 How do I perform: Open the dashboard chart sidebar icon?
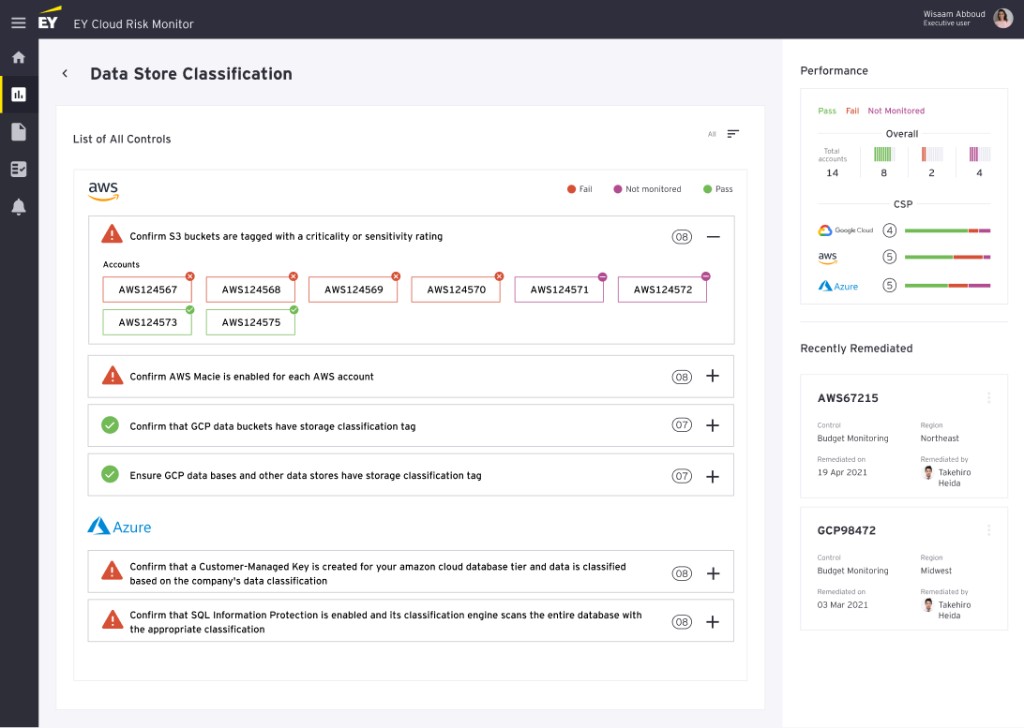pyautogui.click(x=18, y=95)
